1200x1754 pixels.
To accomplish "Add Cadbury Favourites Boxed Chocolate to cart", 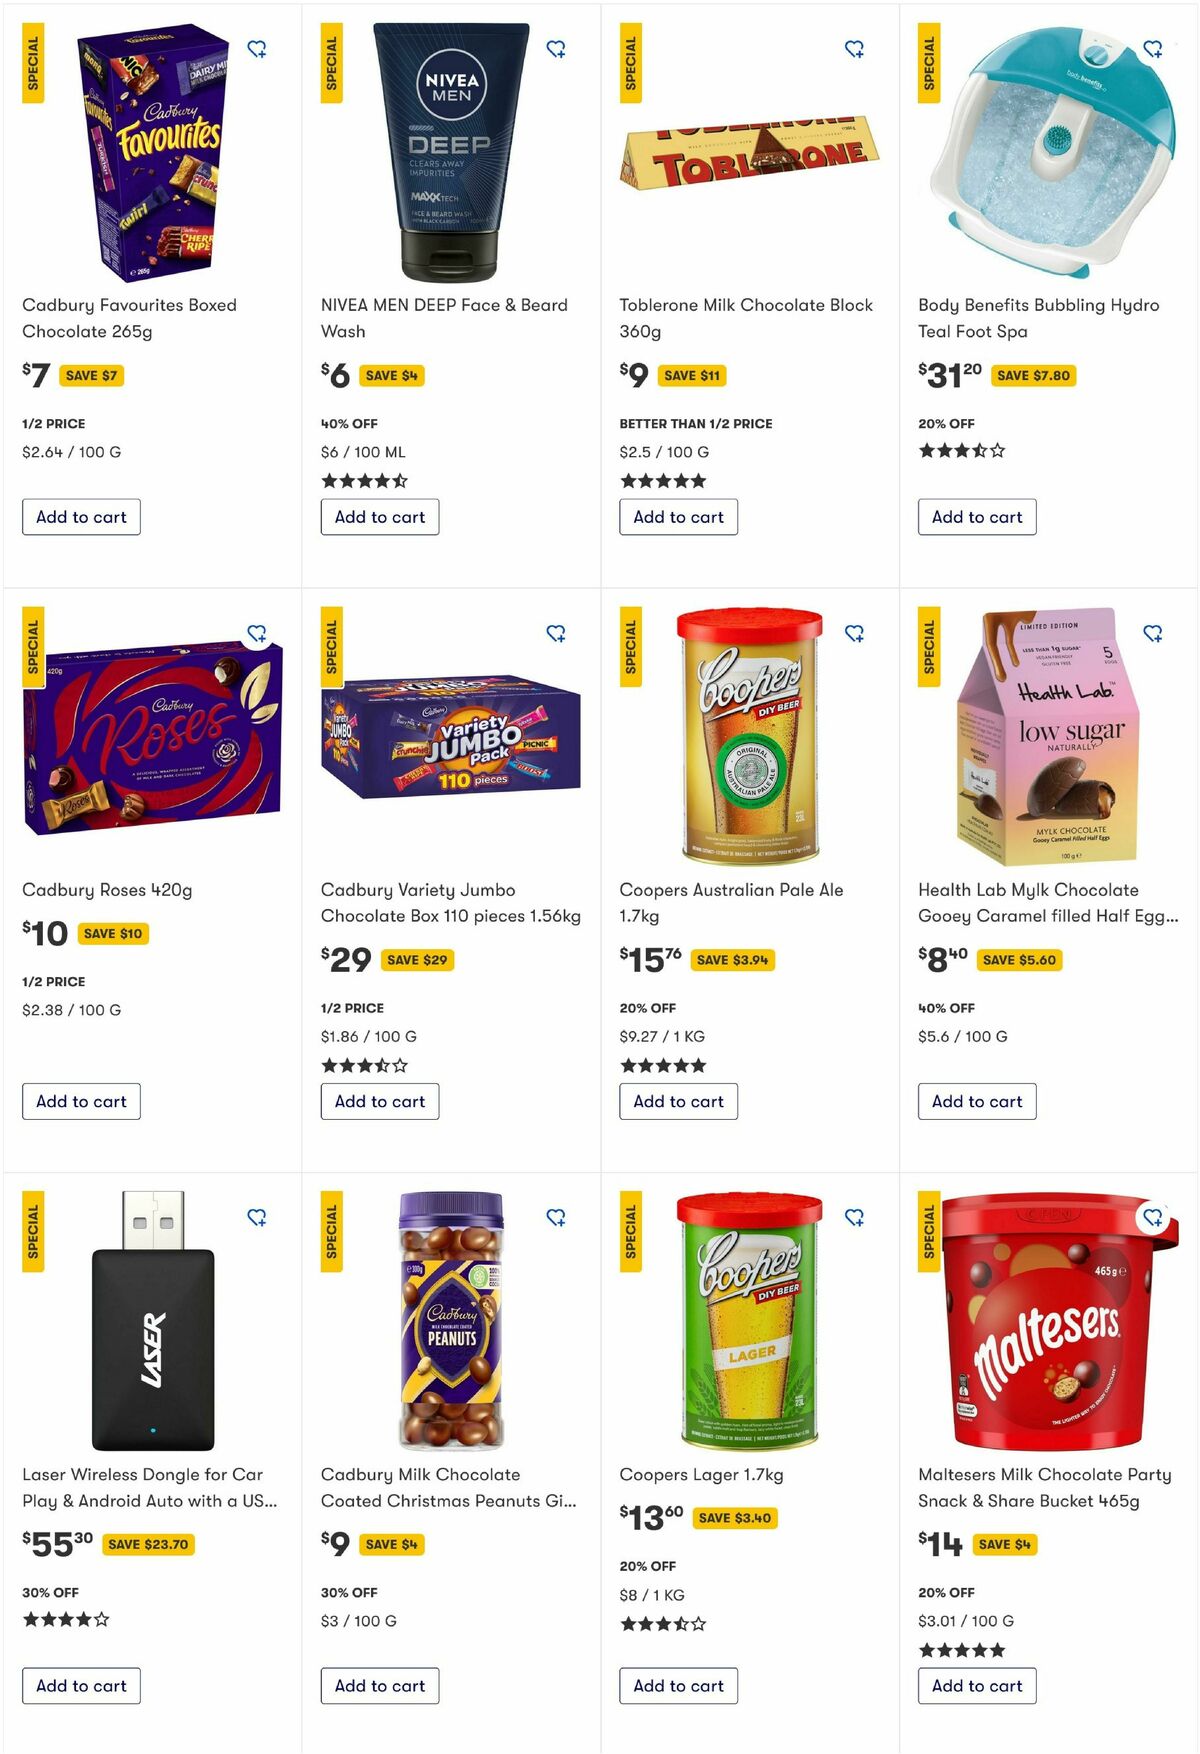I will click(x=81, y=517).
